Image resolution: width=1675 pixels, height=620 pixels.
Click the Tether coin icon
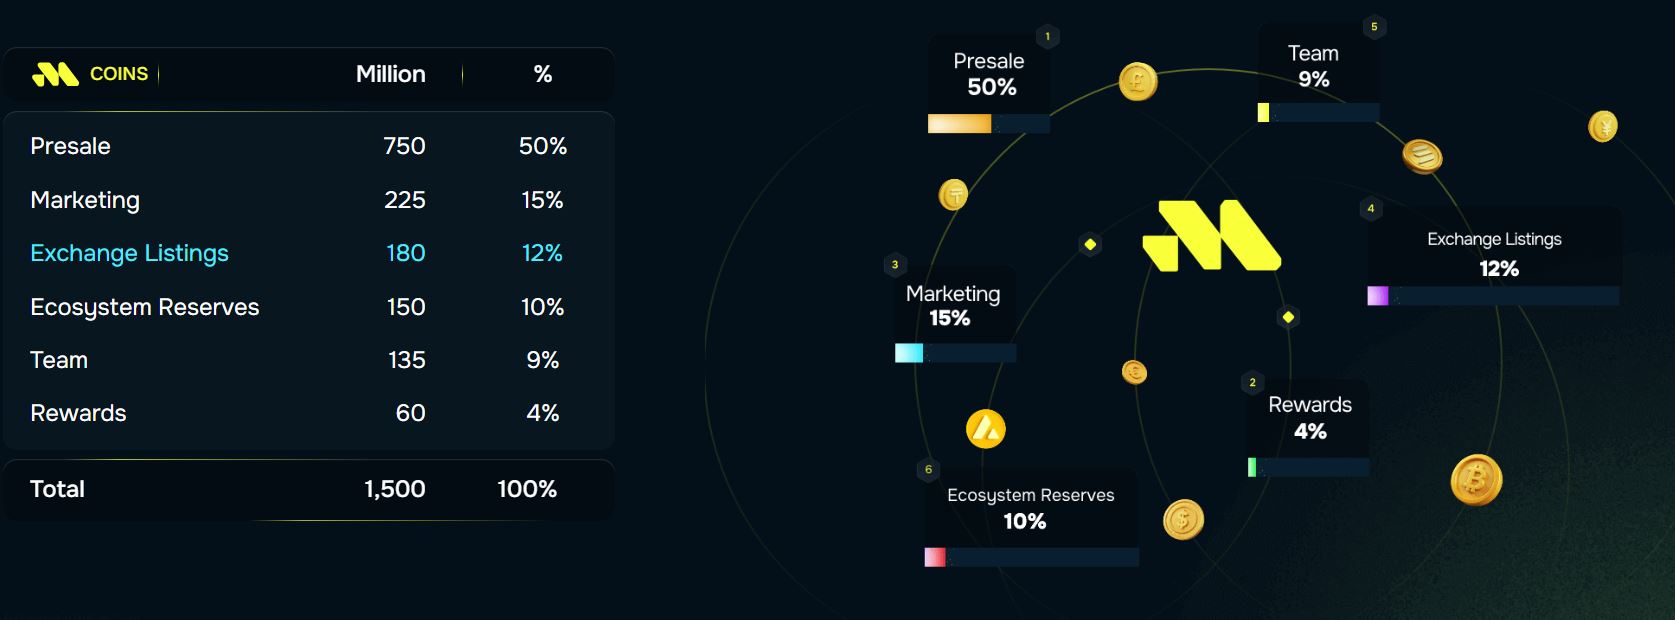tap(954, 195)
